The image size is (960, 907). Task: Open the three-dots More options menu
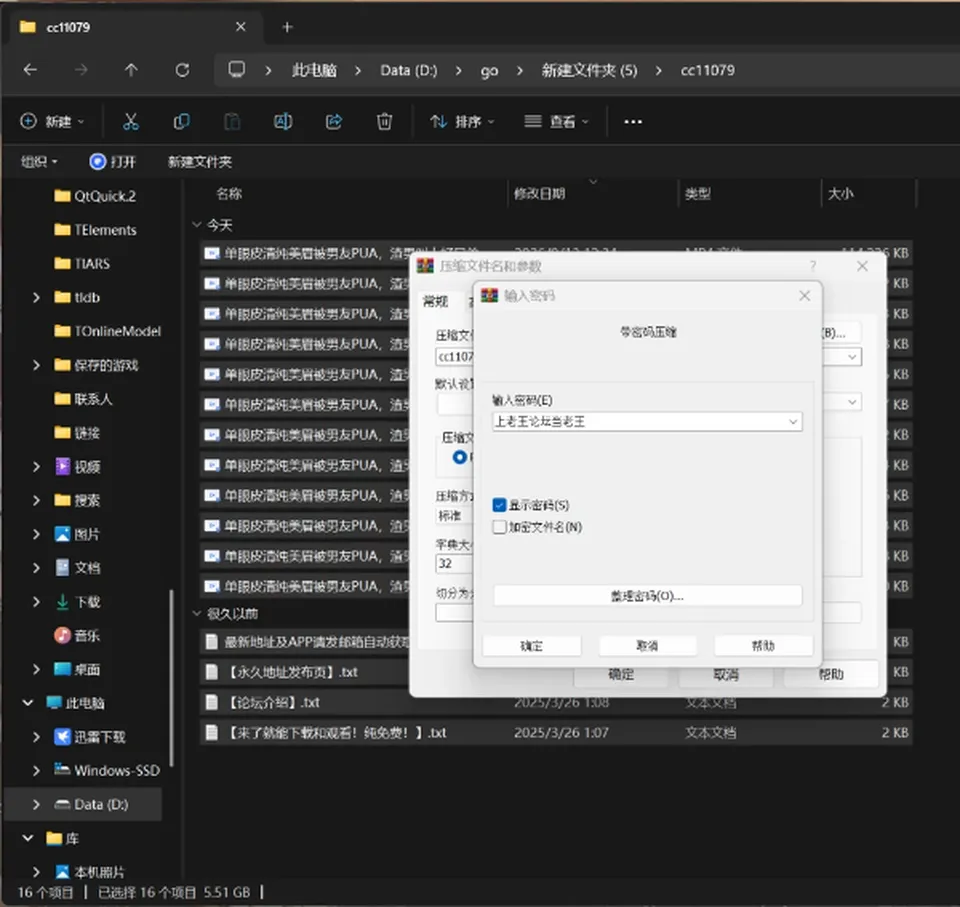[x=632, y=121]
